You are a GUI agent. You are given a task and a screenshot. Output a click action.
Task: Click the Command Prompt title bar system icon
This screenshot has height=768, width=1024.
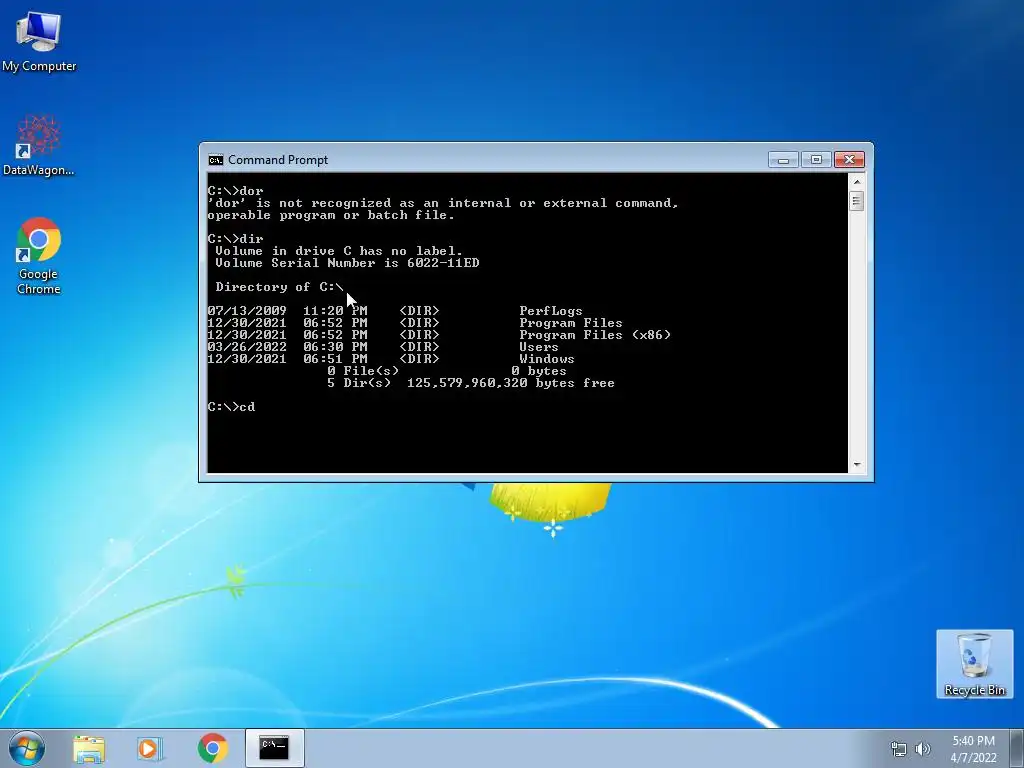(x=216, y=160)
